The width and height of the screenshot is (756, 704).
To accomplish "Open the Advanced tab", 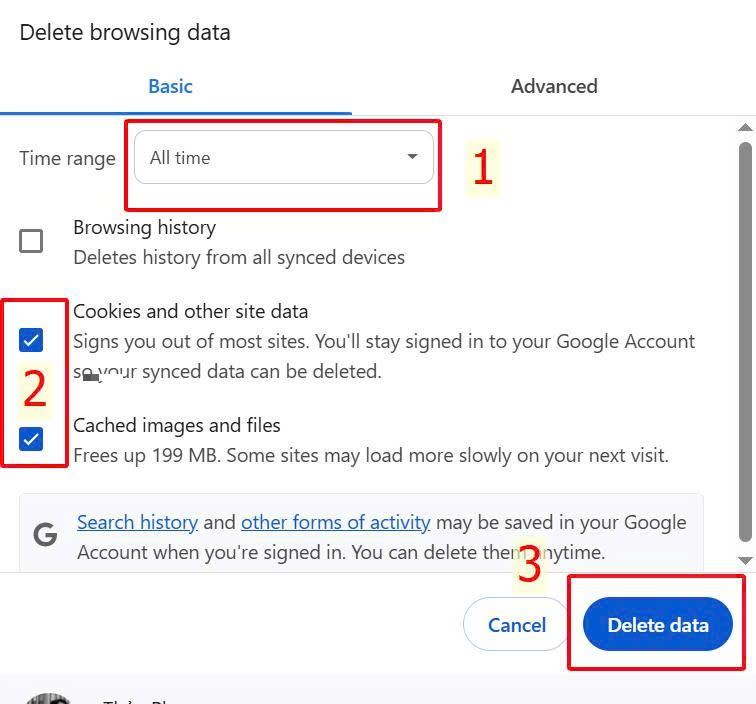I will coord(554,86).
